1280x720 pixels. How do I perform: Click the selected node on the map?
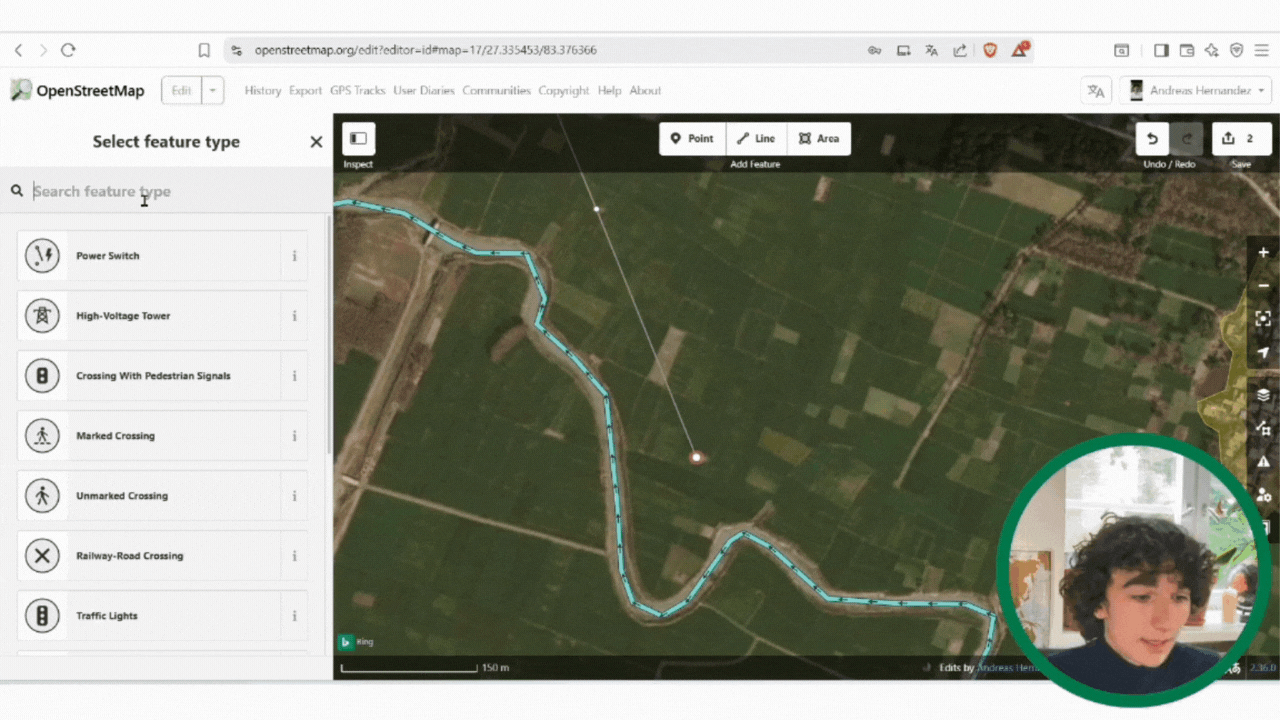click(697, 457)
